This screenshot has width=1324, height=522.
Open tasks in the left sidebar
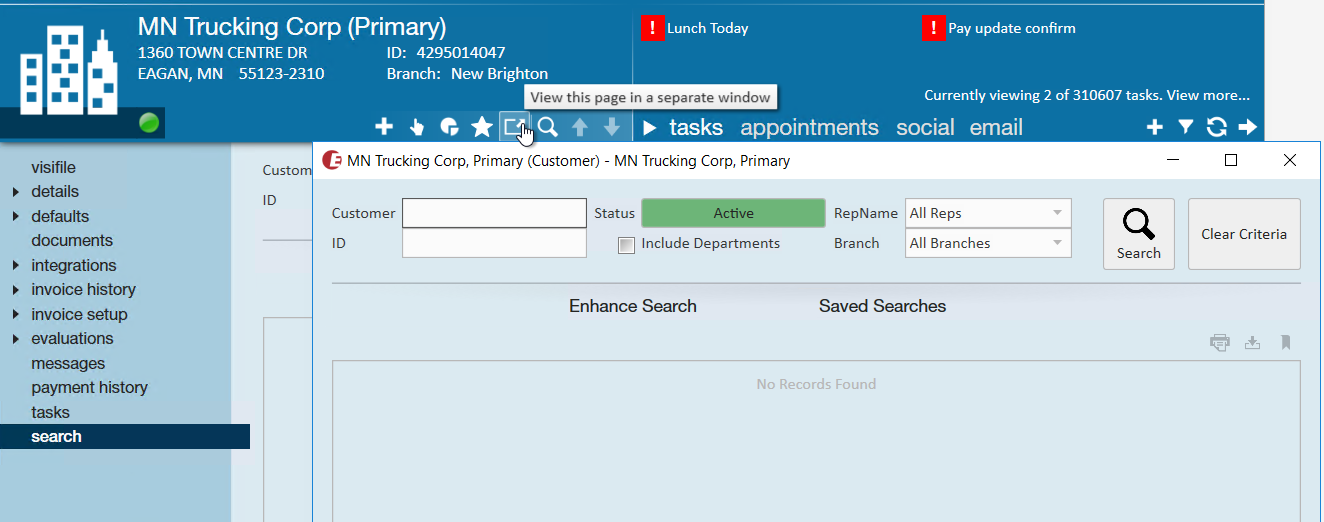coord(50,412)
